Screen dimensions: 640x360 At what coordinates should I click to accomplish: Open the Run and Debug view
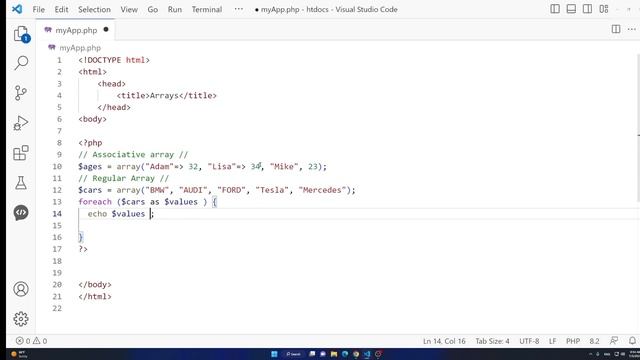21,123
